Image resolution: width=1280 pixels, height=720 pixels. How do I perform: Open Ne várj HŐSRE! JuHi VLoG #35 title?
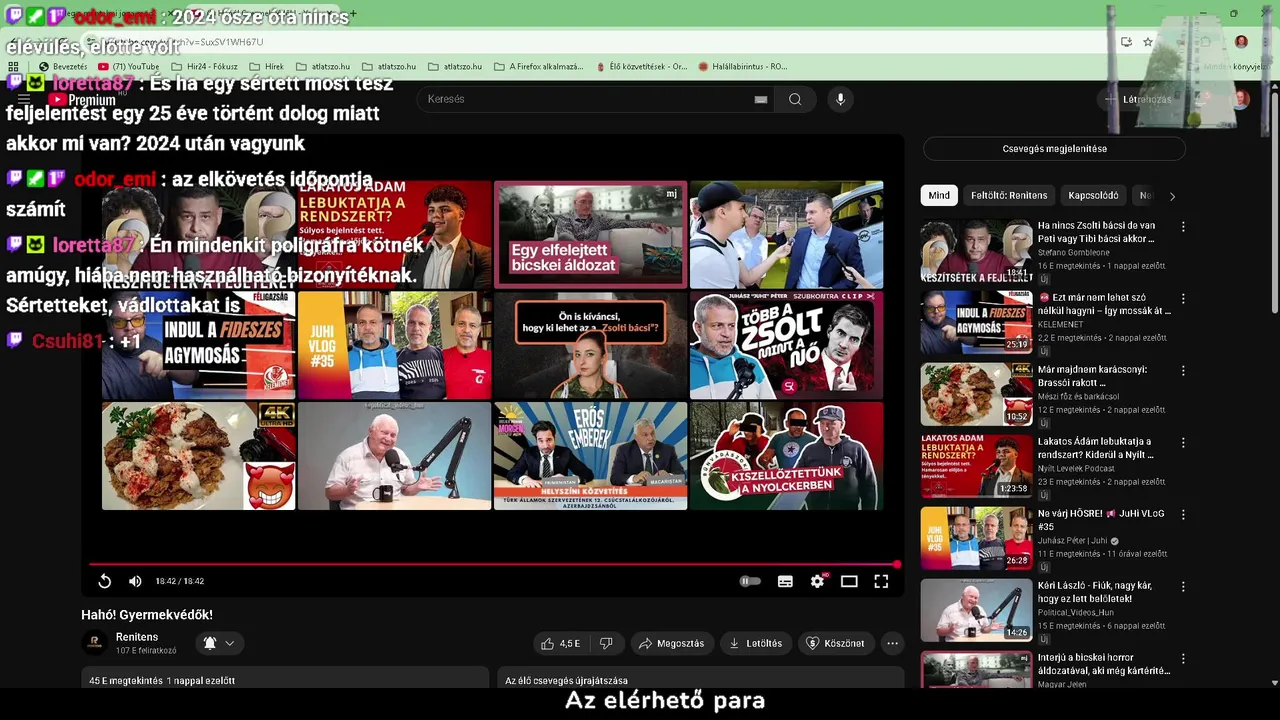1101,520
